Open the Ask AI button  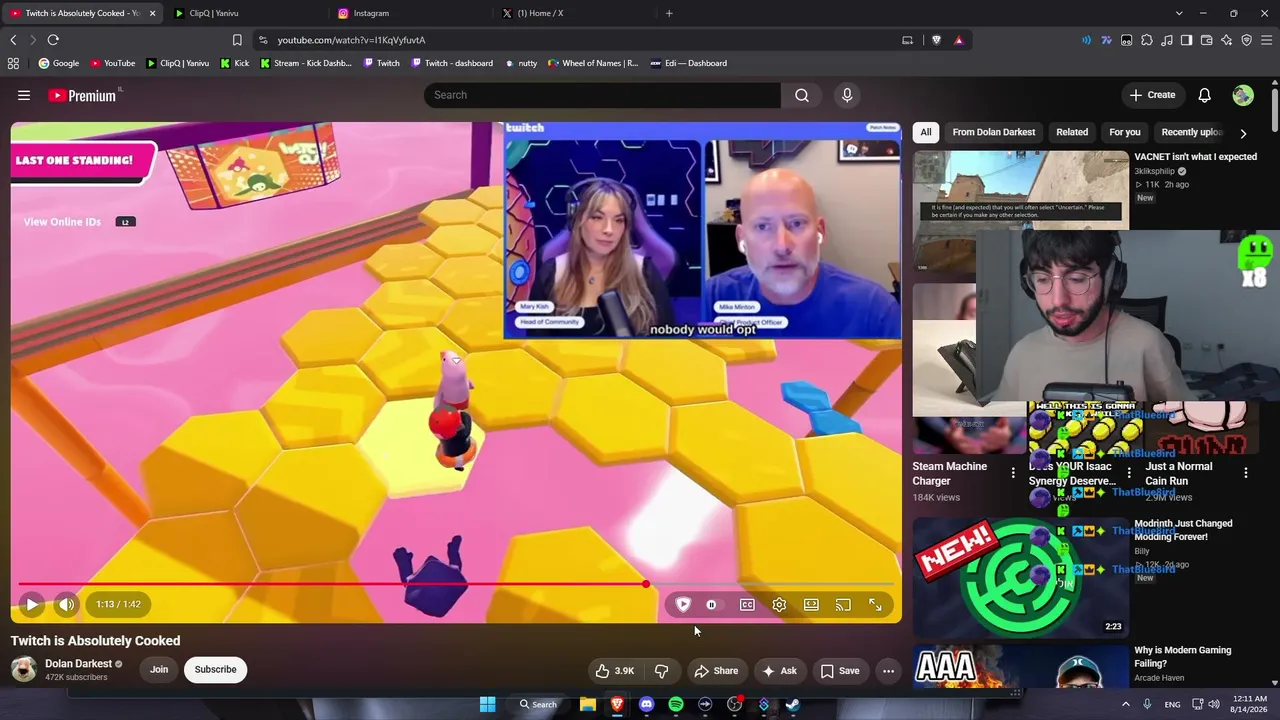pyautogui.click(x=779, y=671)
